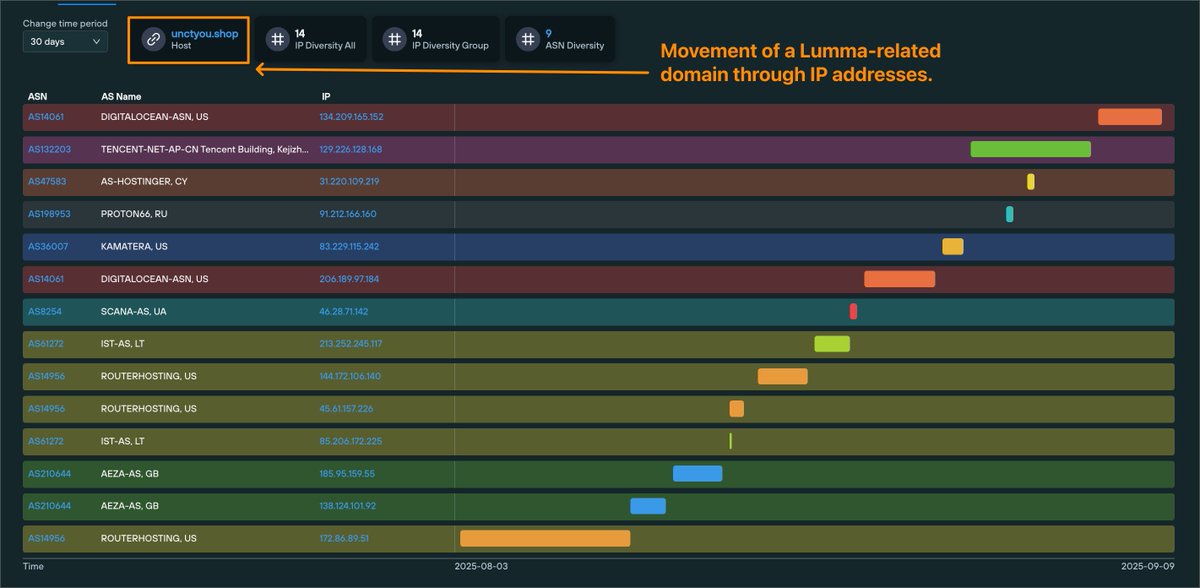This screenshot has height=588, width=1200.
Task: Click the hash icon on IP Diversity All card
Action: (278, 39)
